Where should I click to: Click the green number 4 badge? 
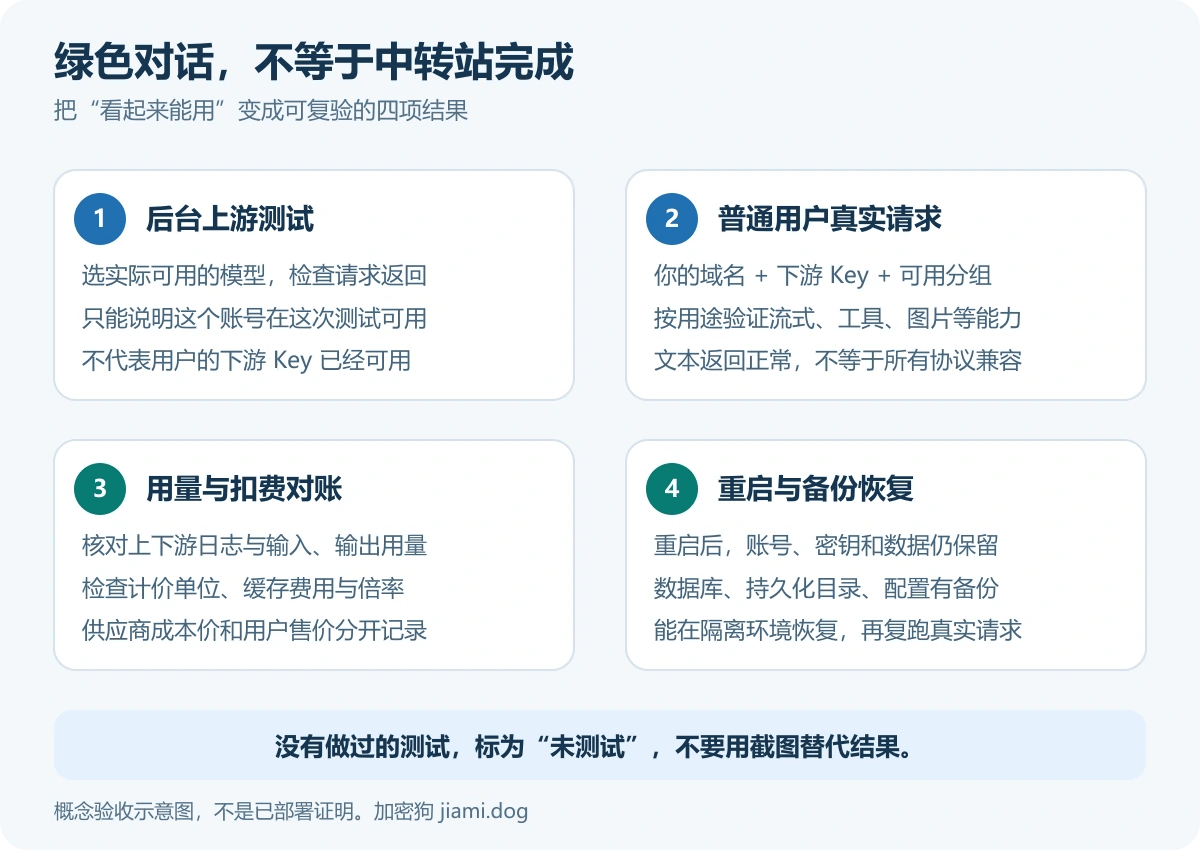tap(672, 489)
